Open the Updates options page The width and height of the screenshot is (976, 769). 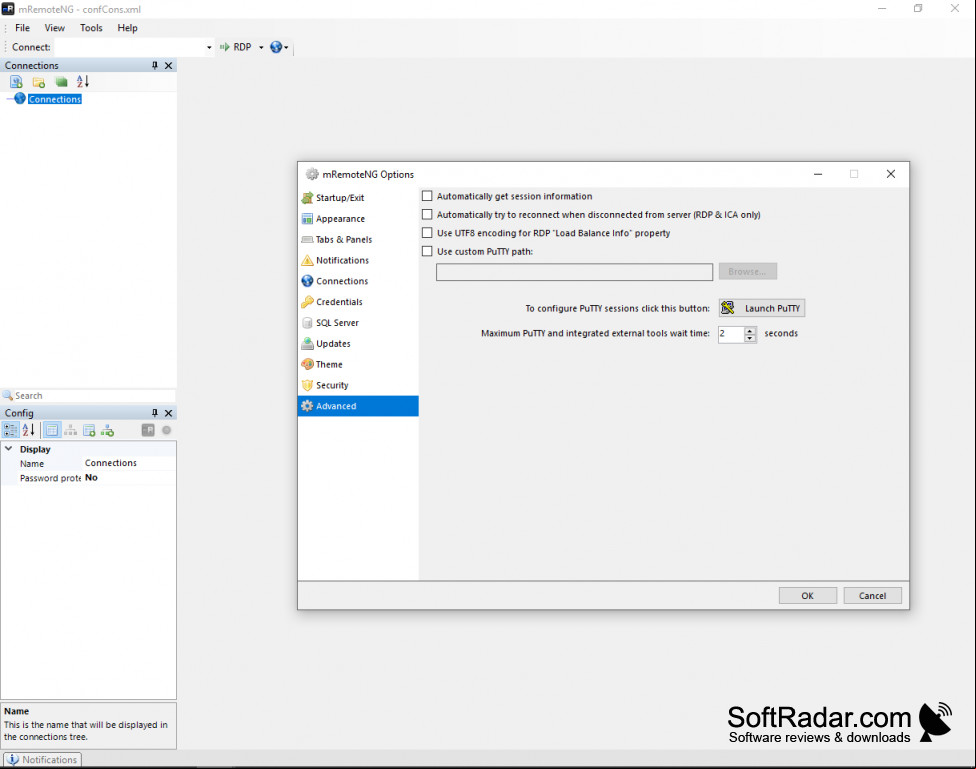point(333,344)
